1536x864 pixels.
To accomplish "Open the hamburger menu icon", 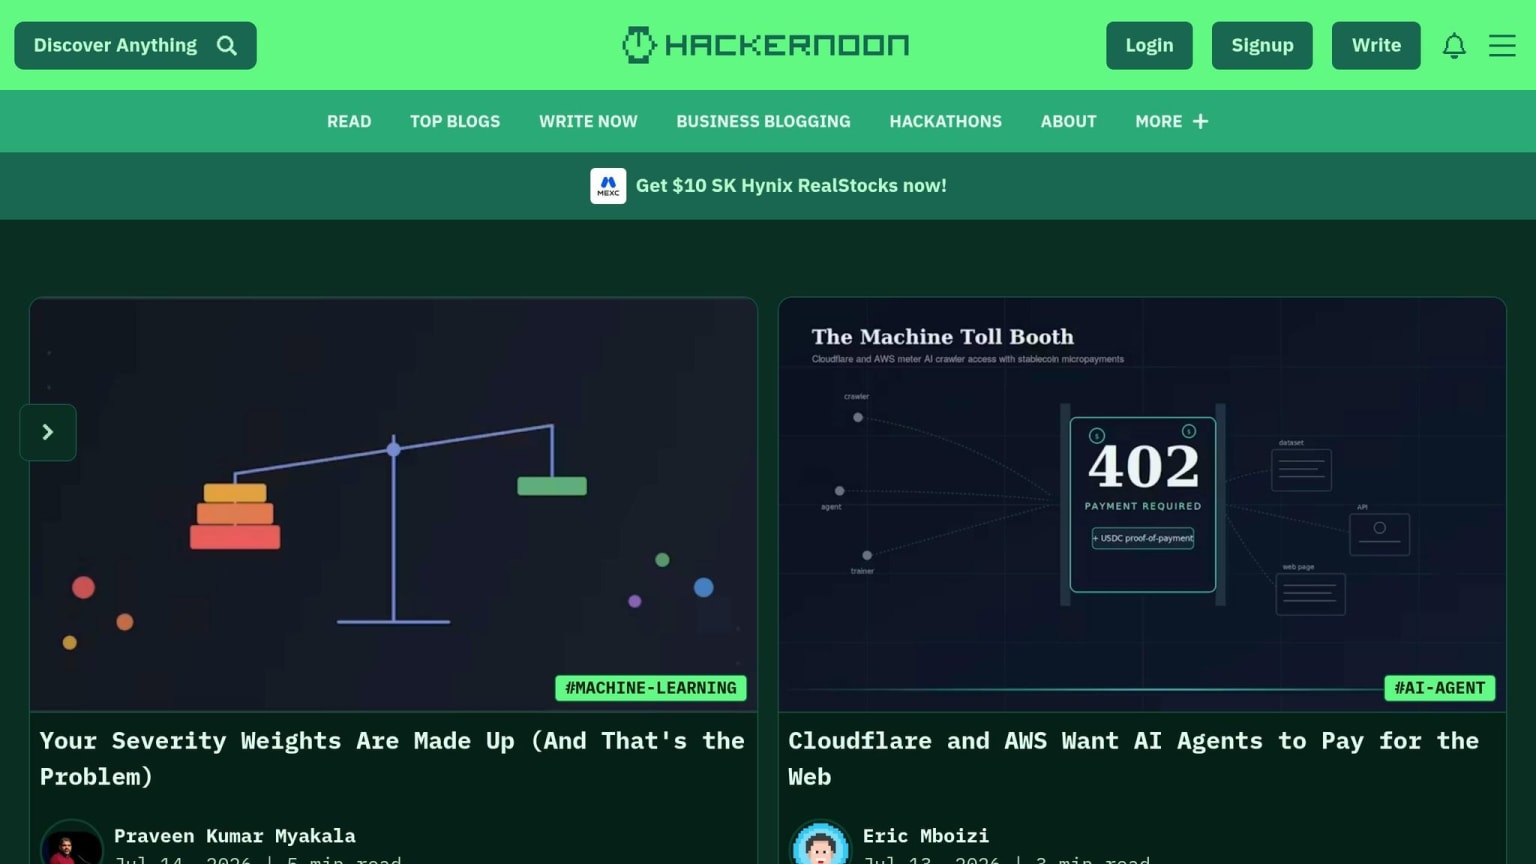I will click(1502, 46).
